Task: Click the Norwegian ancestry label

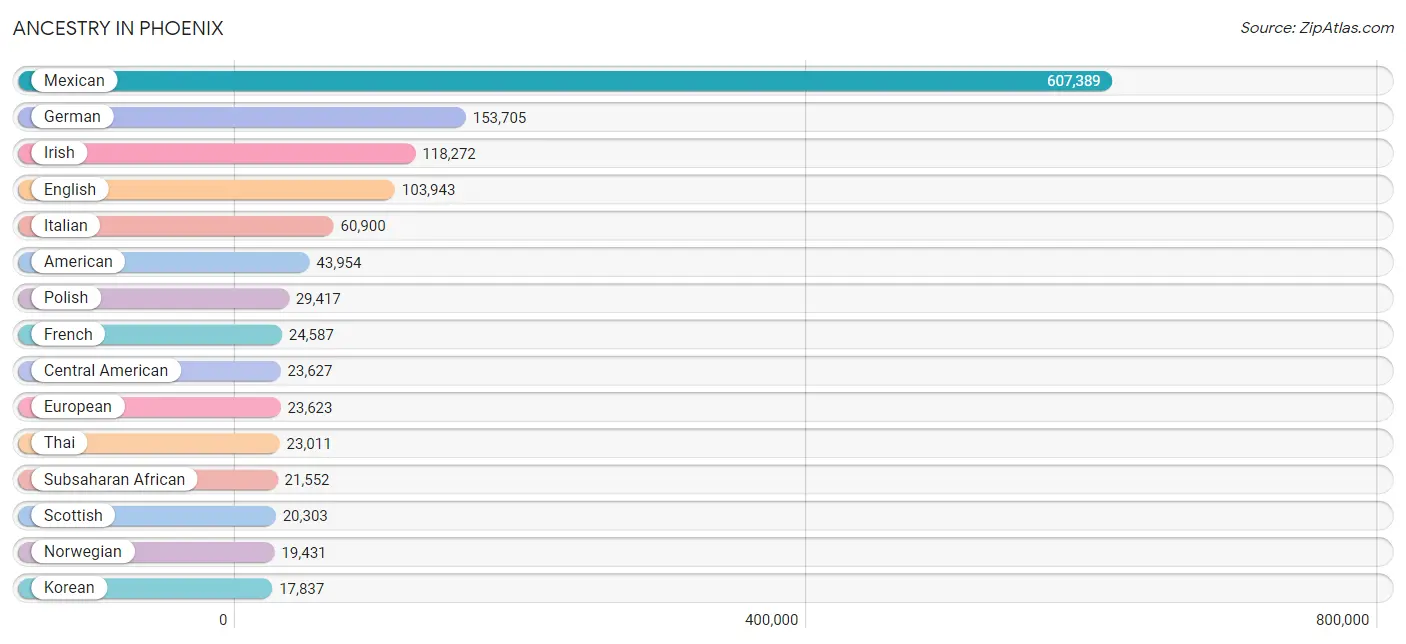Action: click(83, 551)
